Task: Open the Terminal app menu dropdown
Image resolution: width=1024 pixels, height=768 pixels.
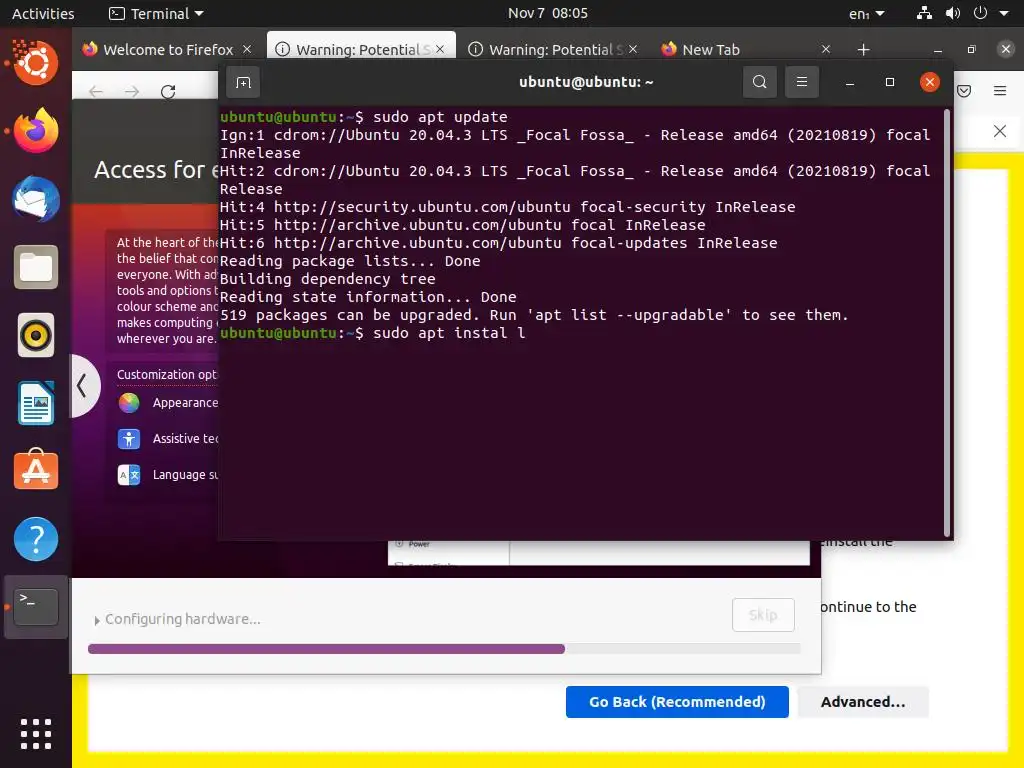Action: [x=156, y=13]
